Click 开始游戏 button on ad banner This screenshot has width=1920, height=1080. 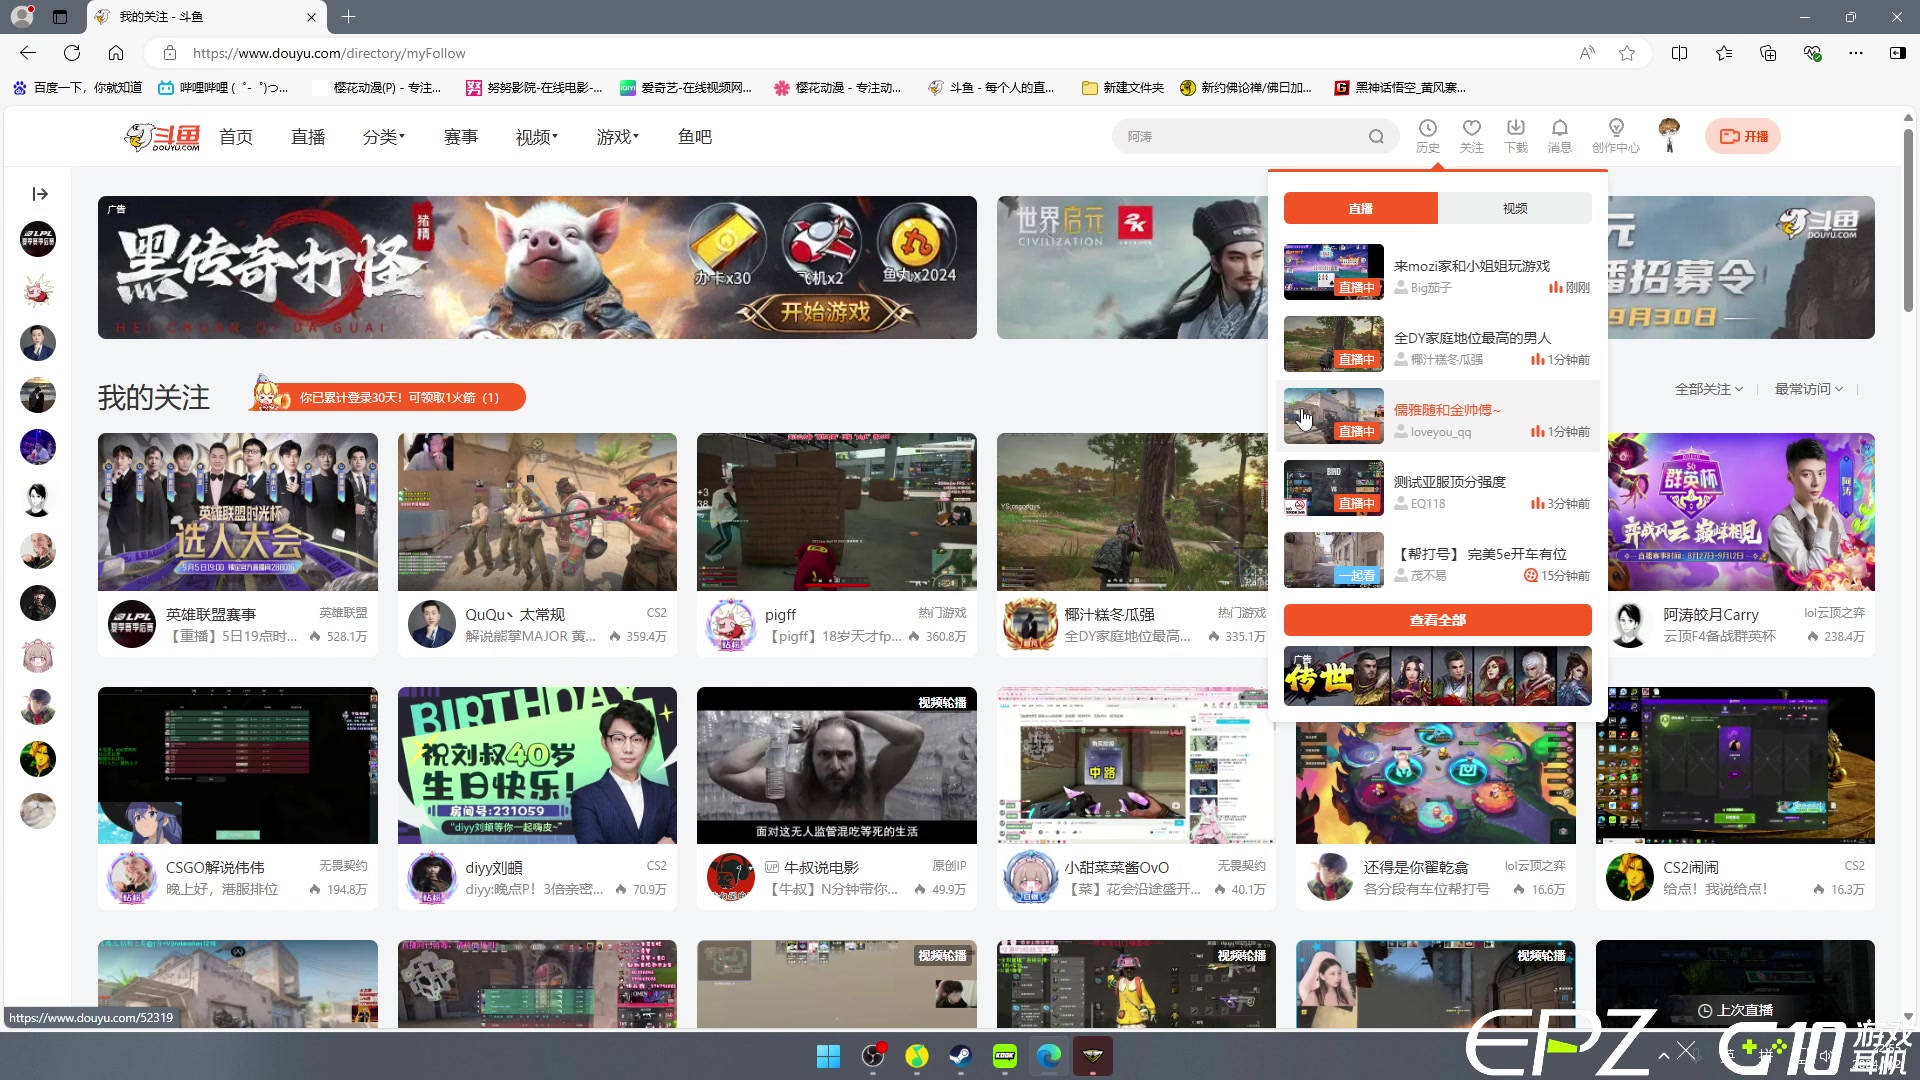tap(826, 312)
